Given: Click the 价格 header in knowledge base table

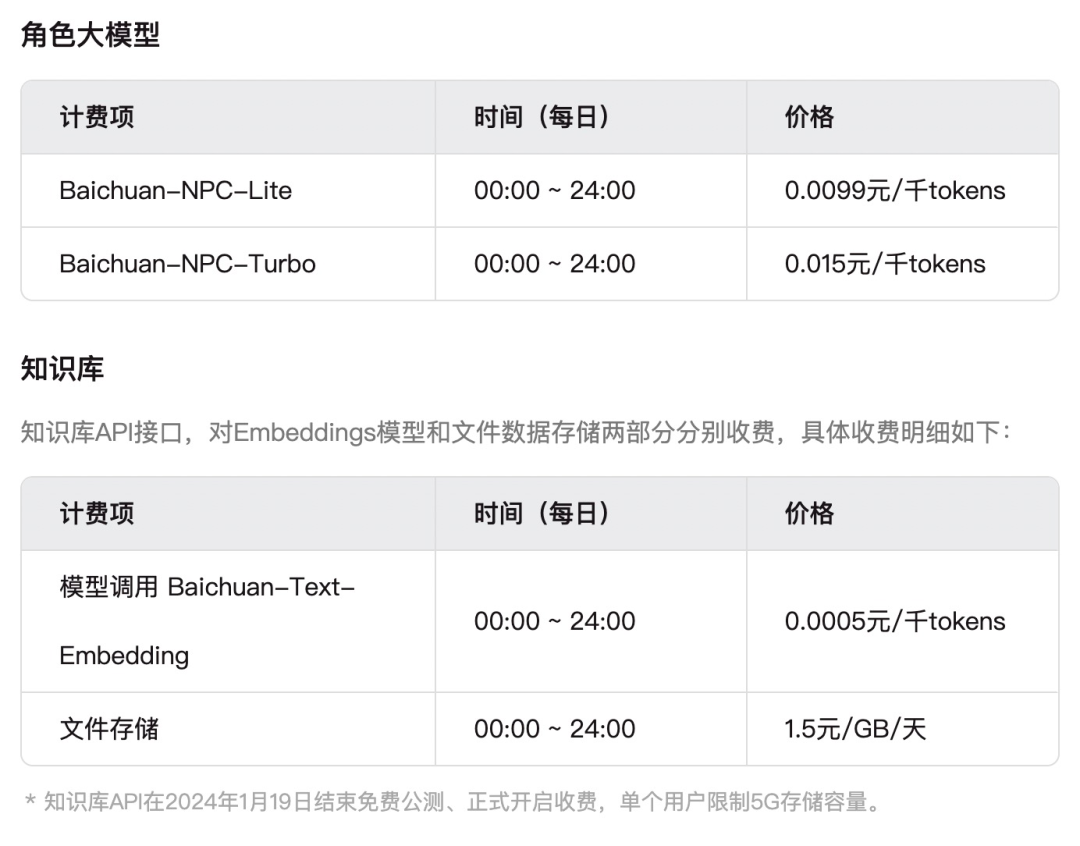Looking at the screenshot, I should tap(902, 513).
